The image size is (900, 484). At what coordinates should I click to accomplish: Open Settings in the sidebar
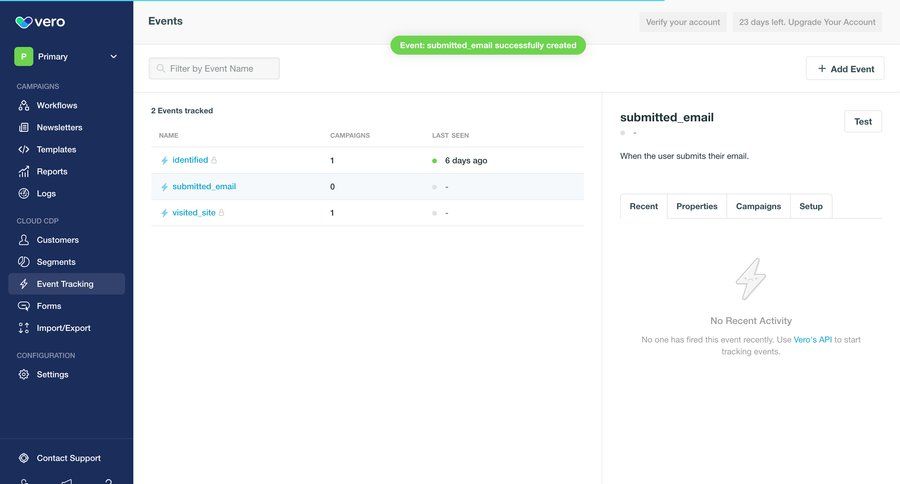[53, 374]
